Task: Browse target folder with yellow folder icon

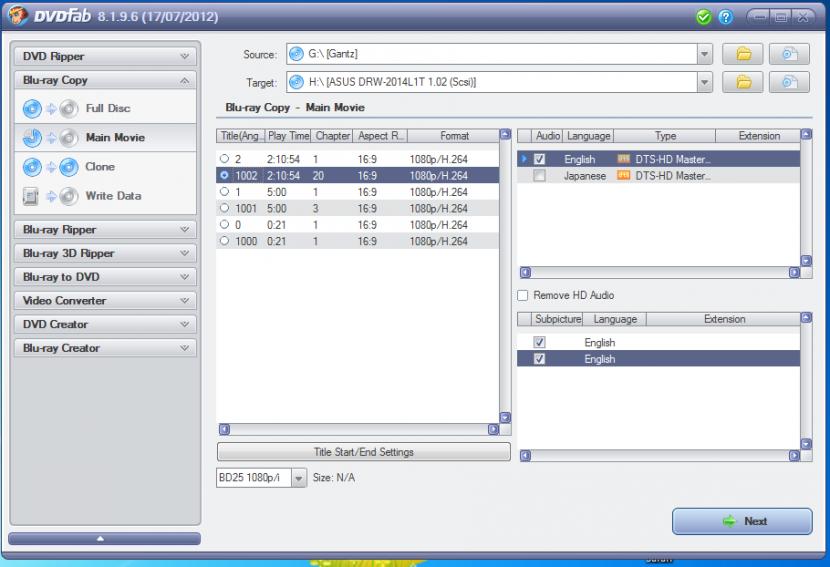Action: click(743, 82)
